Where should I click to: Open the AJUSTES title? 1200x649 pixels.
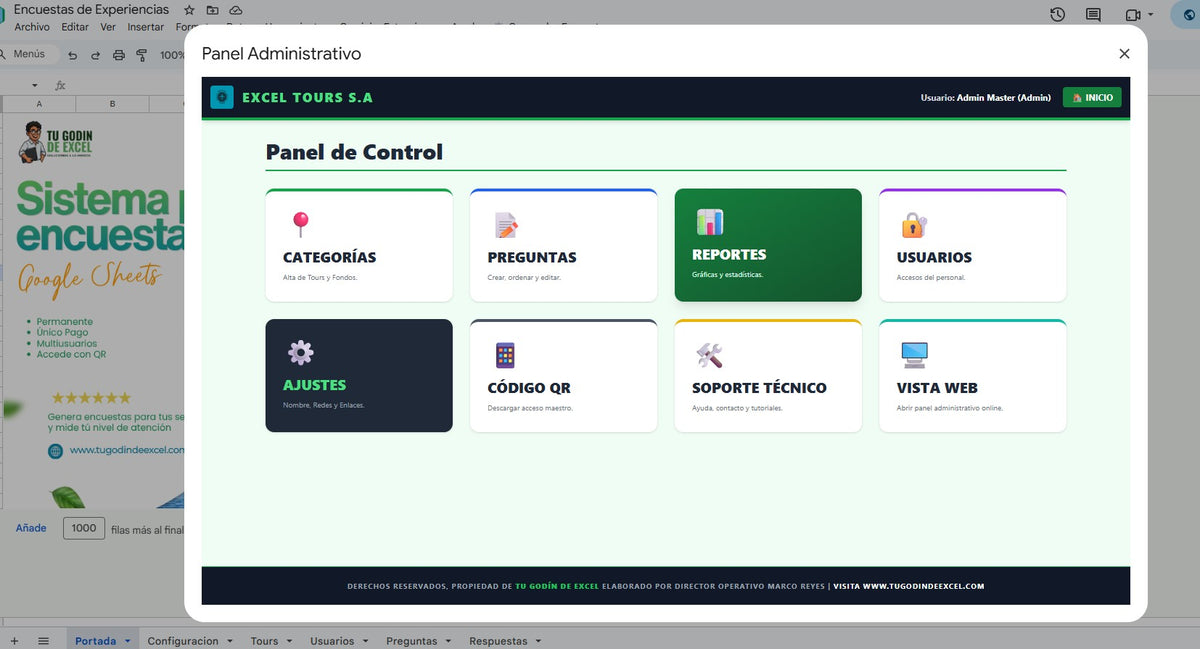point(314,385)
